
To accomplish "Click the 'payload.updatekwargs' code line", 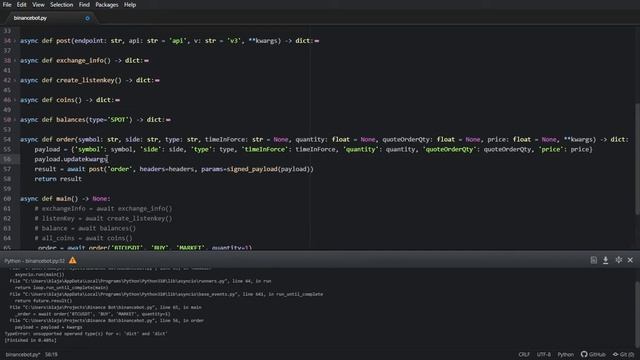I will coord(71,159).
